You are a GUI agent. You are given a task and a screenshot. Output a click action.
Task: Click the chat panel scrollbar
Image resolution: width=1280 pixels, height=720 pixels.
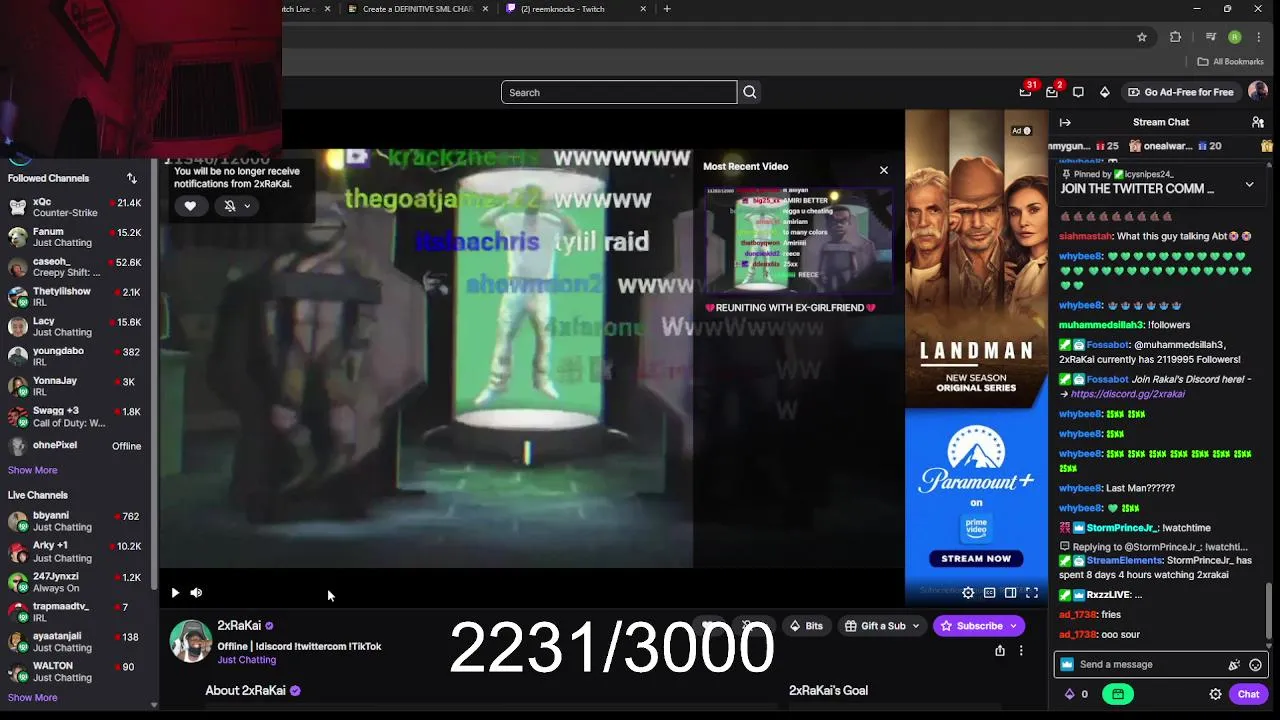tap(1270, 610)
